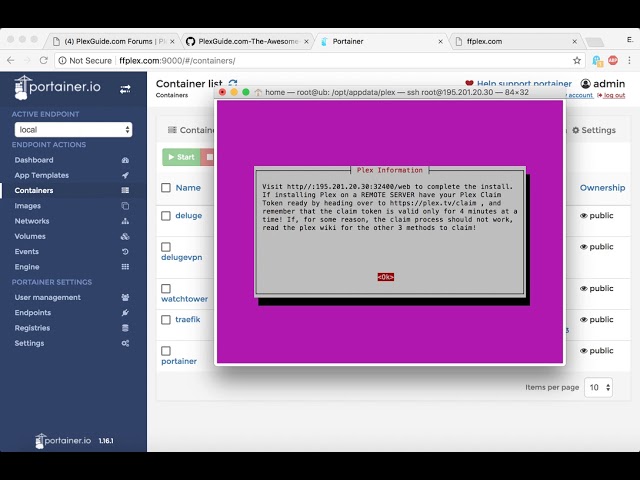
Task: Open Images in the sidebar
Action: 28,206
